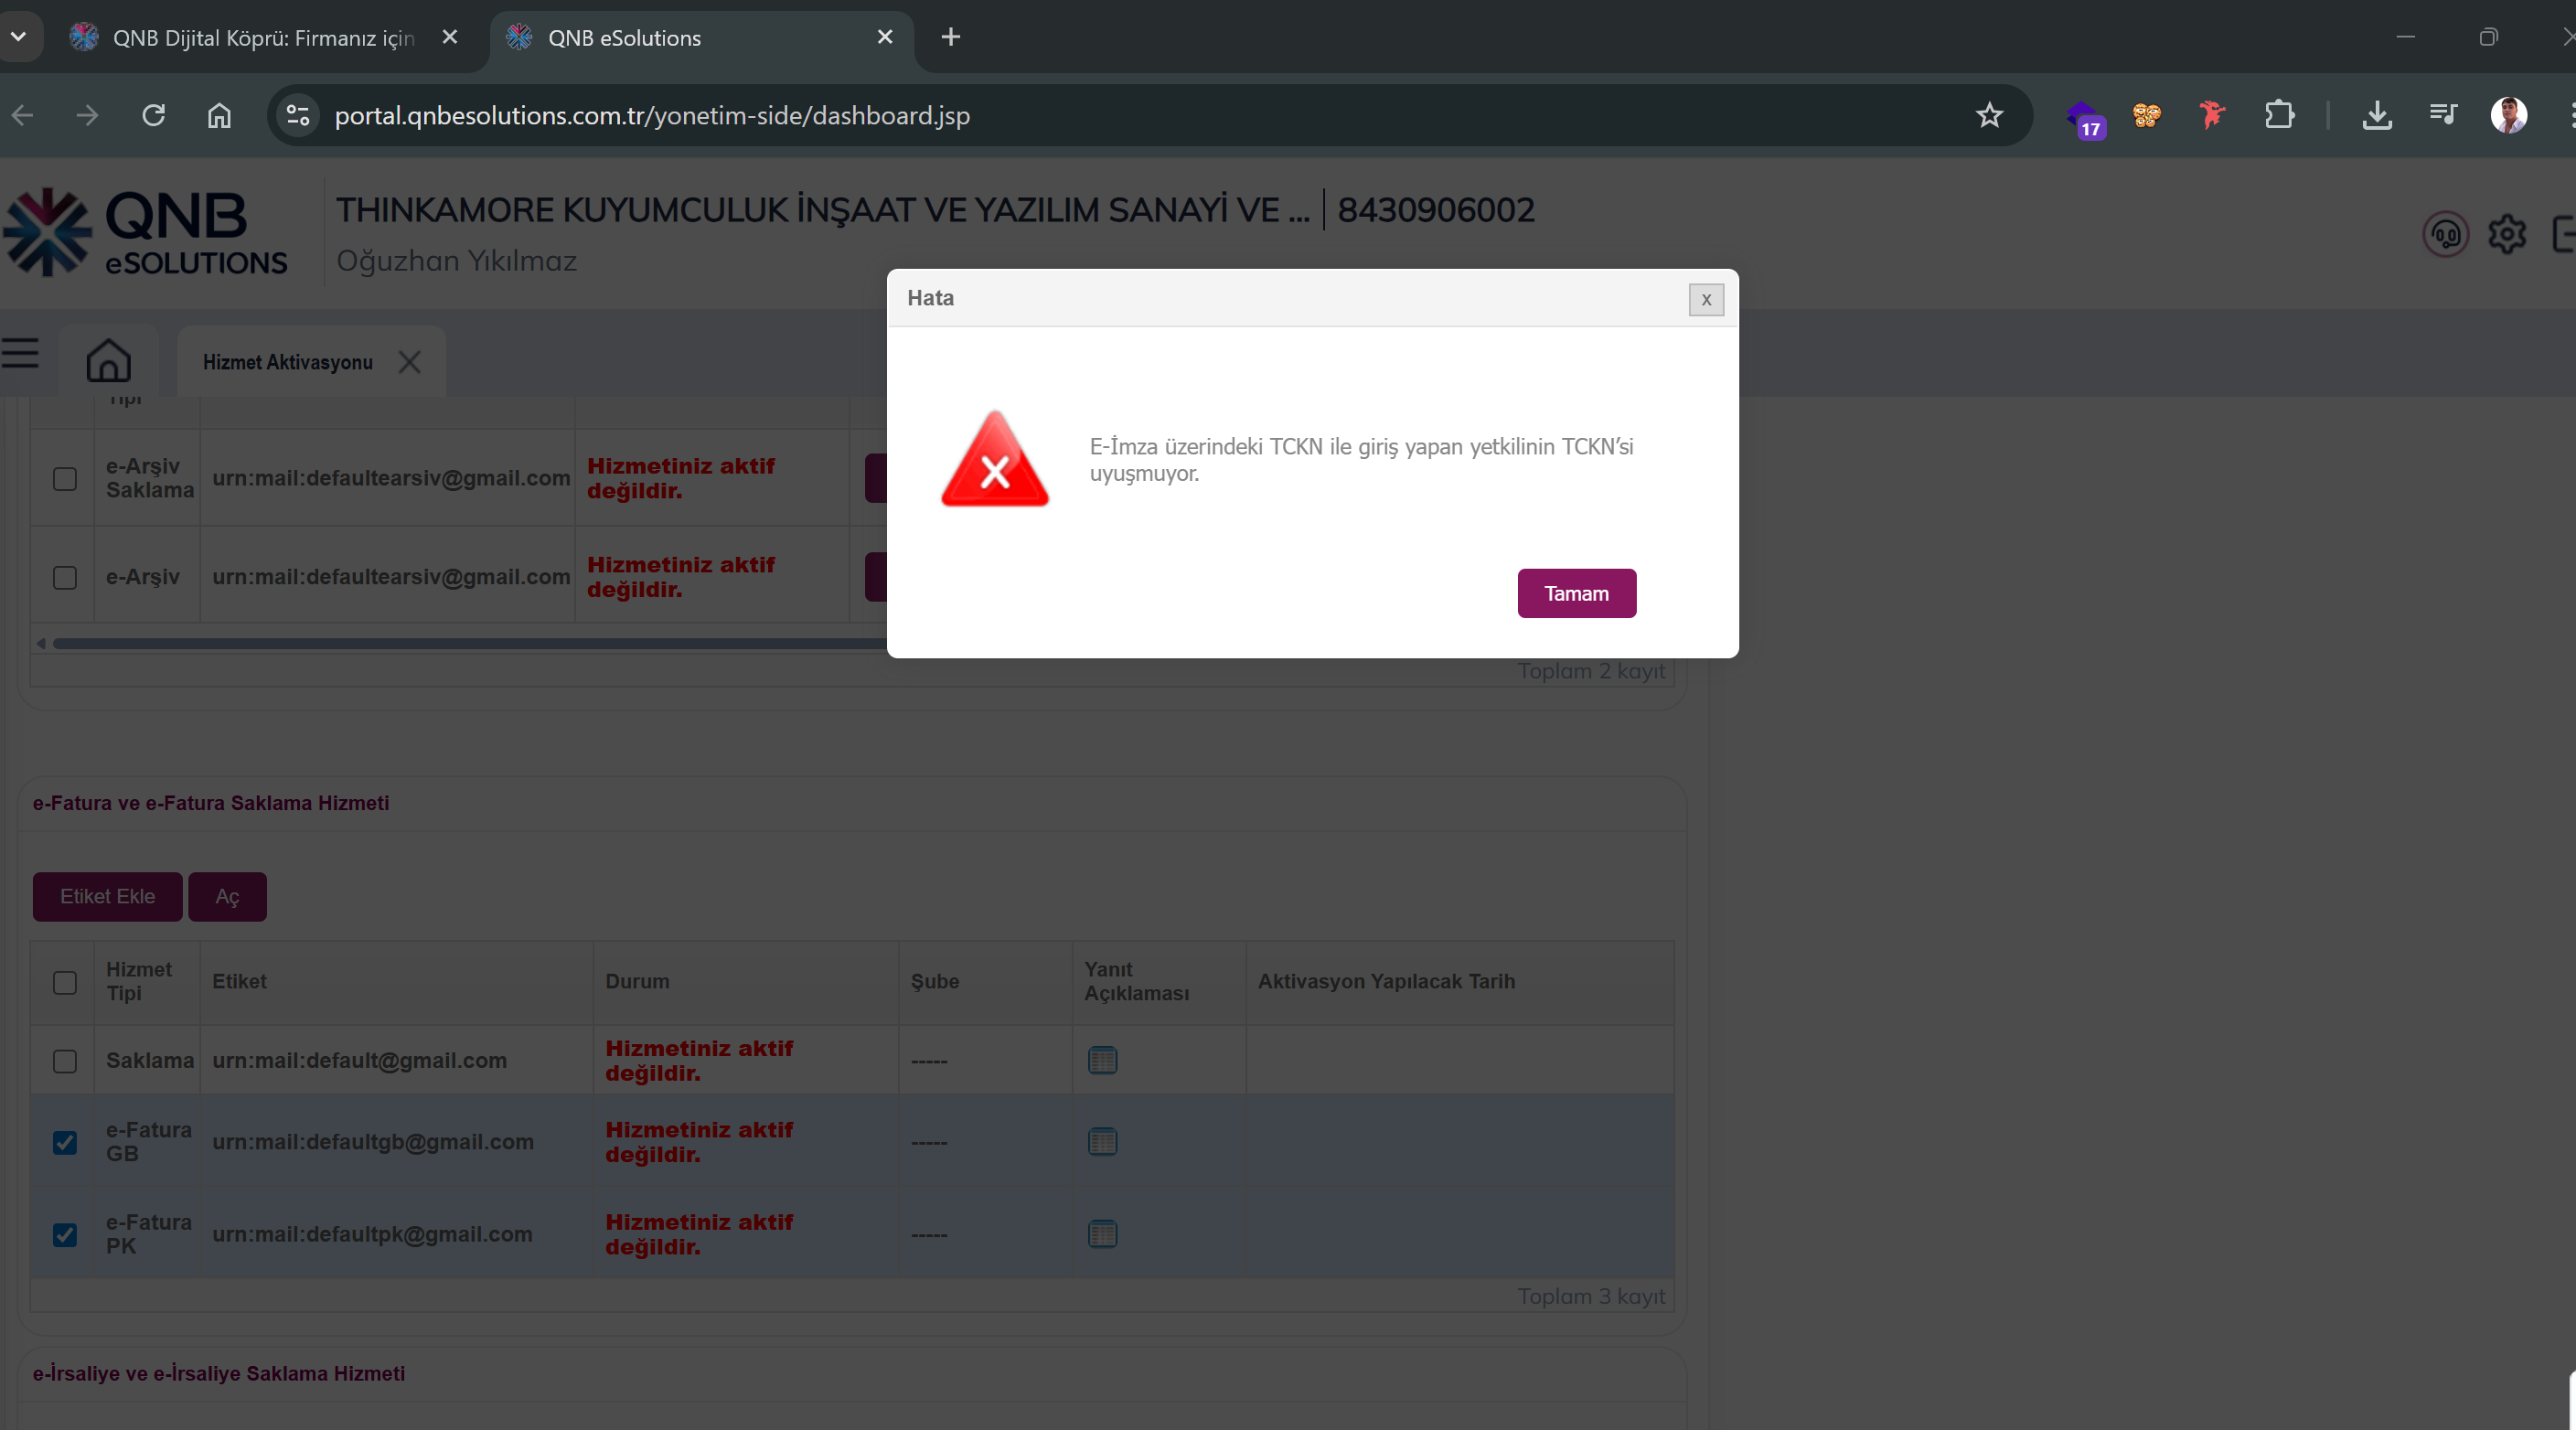
Task: Open response details icon for Saklama row
Action: [x=1102, y=1060]
